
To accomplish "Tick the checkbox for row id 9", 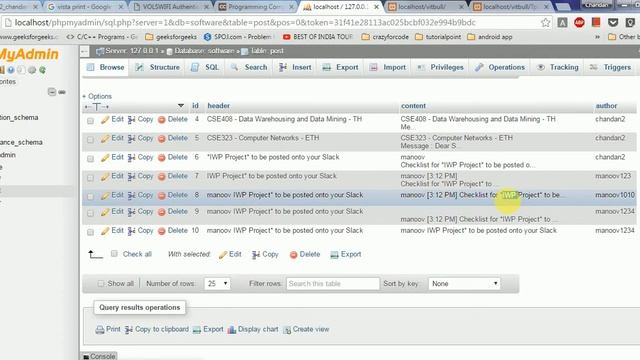I will (90, 213).
